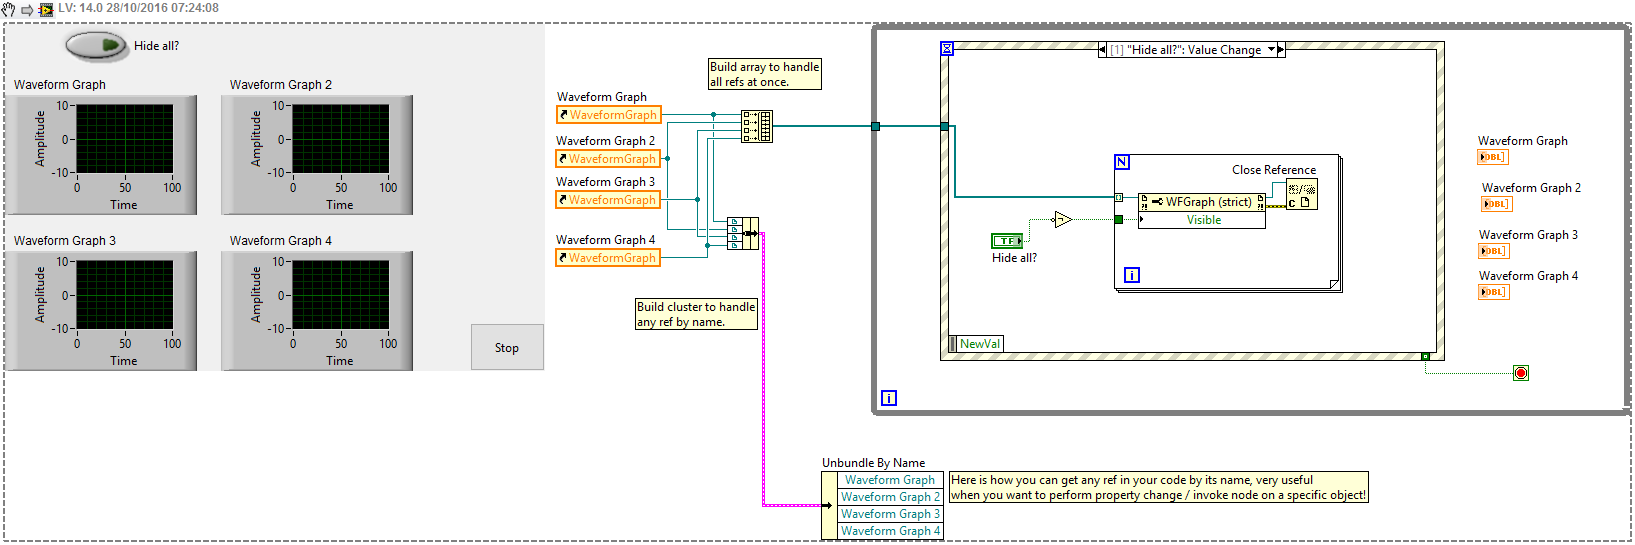
Task: Select the Waveform Graph plot area
Action: pyautogui.click(x=124, y=138)
